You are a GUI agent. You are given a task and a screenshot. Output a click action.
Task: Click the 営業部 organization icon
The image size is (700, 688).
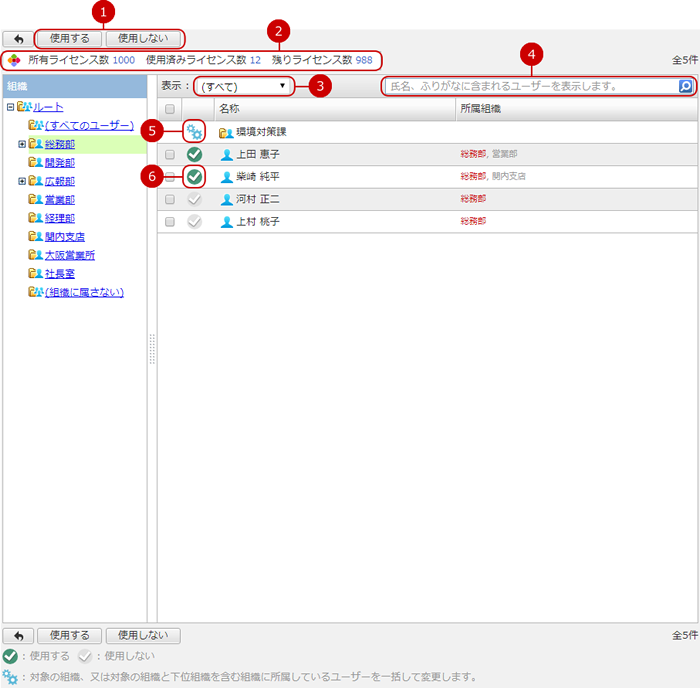[36, 199]
